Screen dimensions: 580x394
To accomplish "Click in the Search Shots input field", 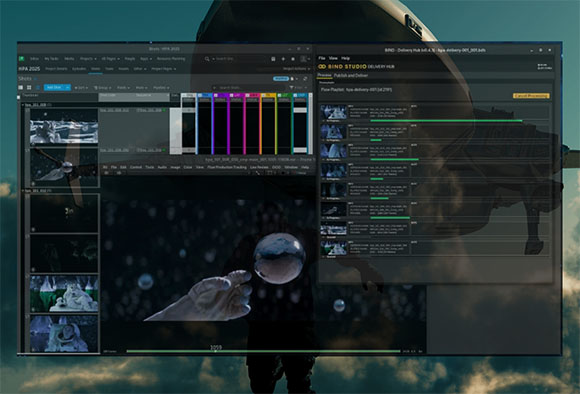I will [x=248, y=88].
